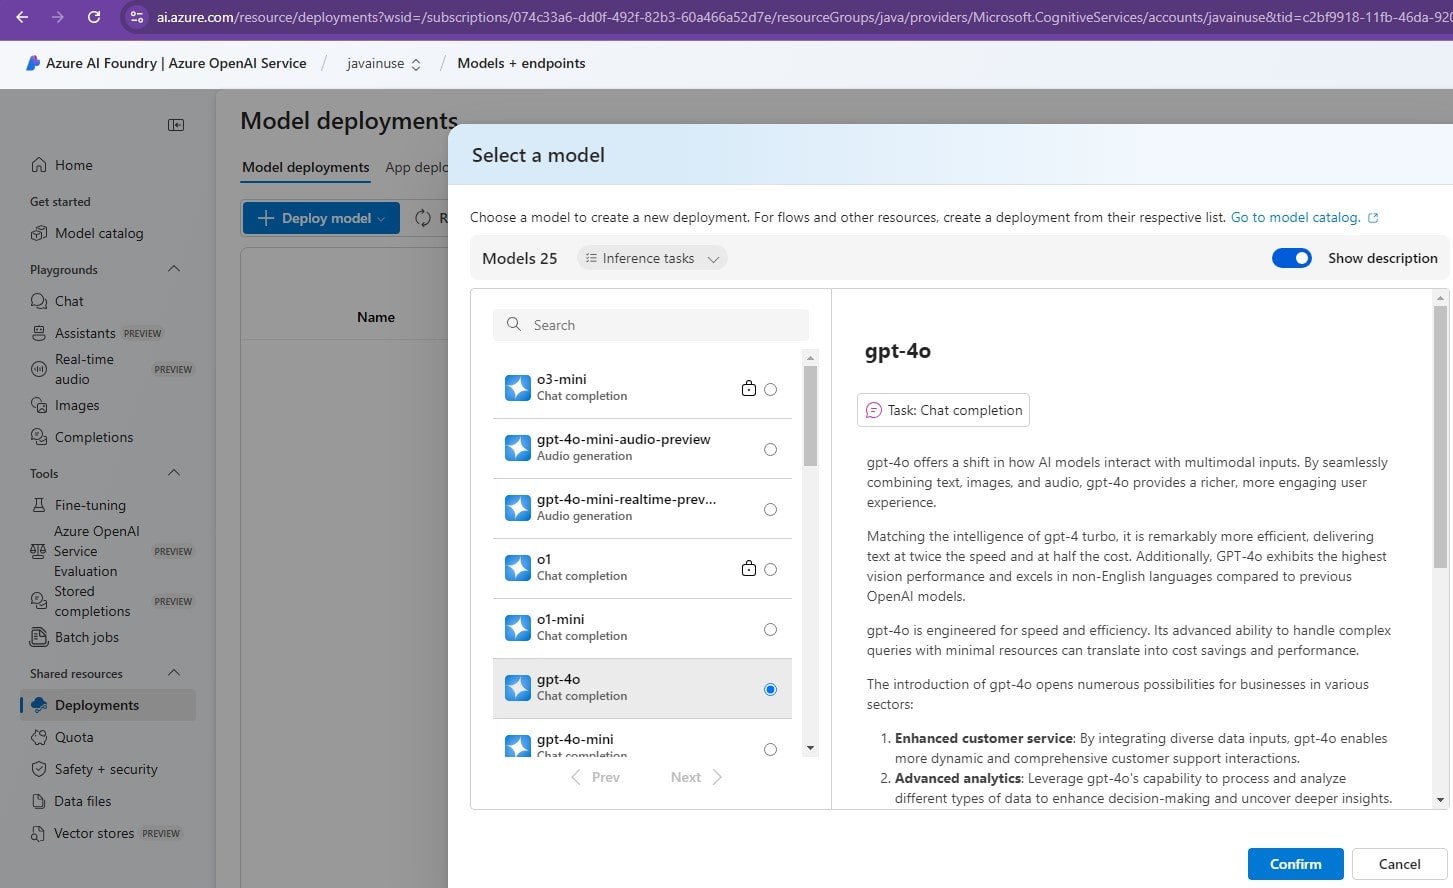Open the App deployments tab

(x=416, y=167)
